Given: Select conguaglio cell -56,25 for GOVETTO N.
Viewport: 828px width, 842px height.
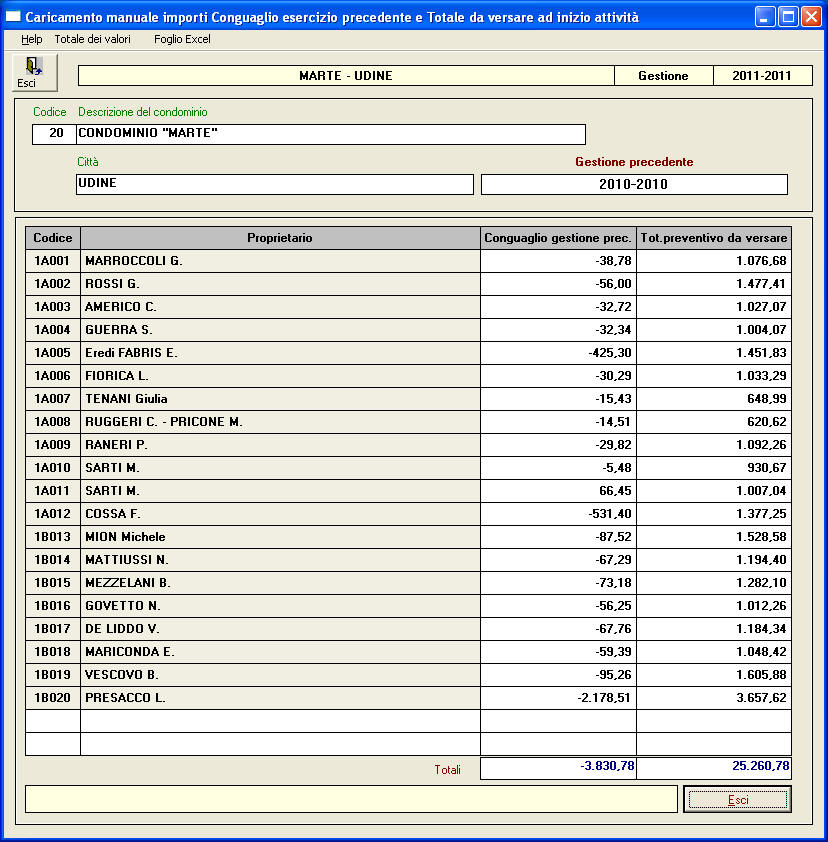Looking at the screenshot, I should click(x=558, y=606).
